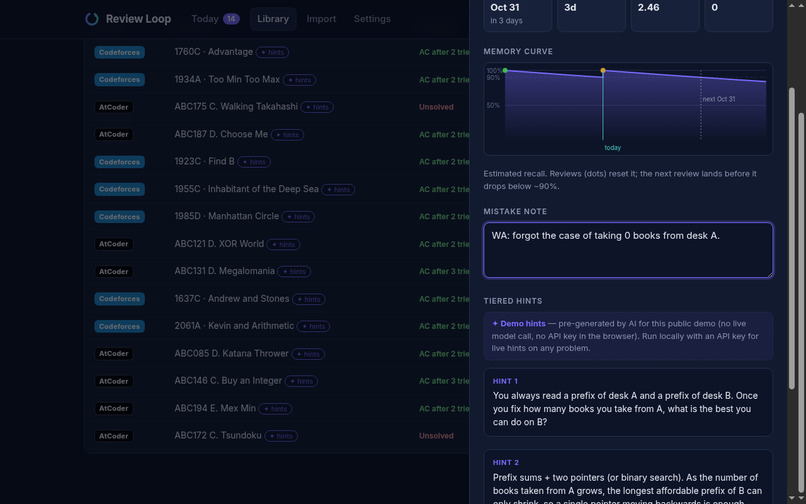Click the page scrollbar down arrow
806x504 pixels.
(800, 499)
